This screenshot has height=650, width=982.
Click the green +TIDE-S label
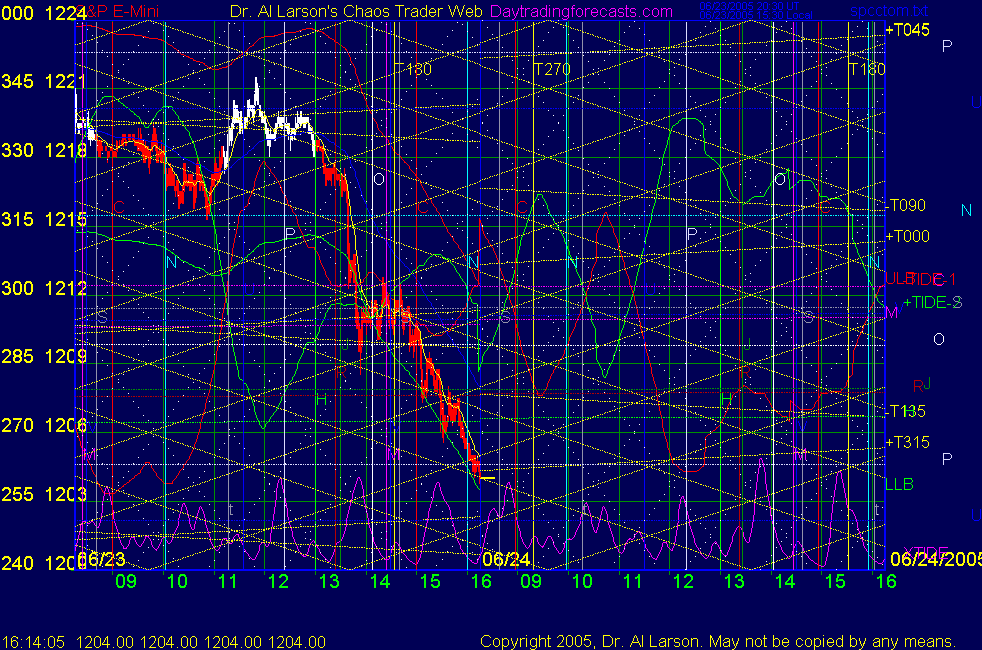click(x=932, y=302)
